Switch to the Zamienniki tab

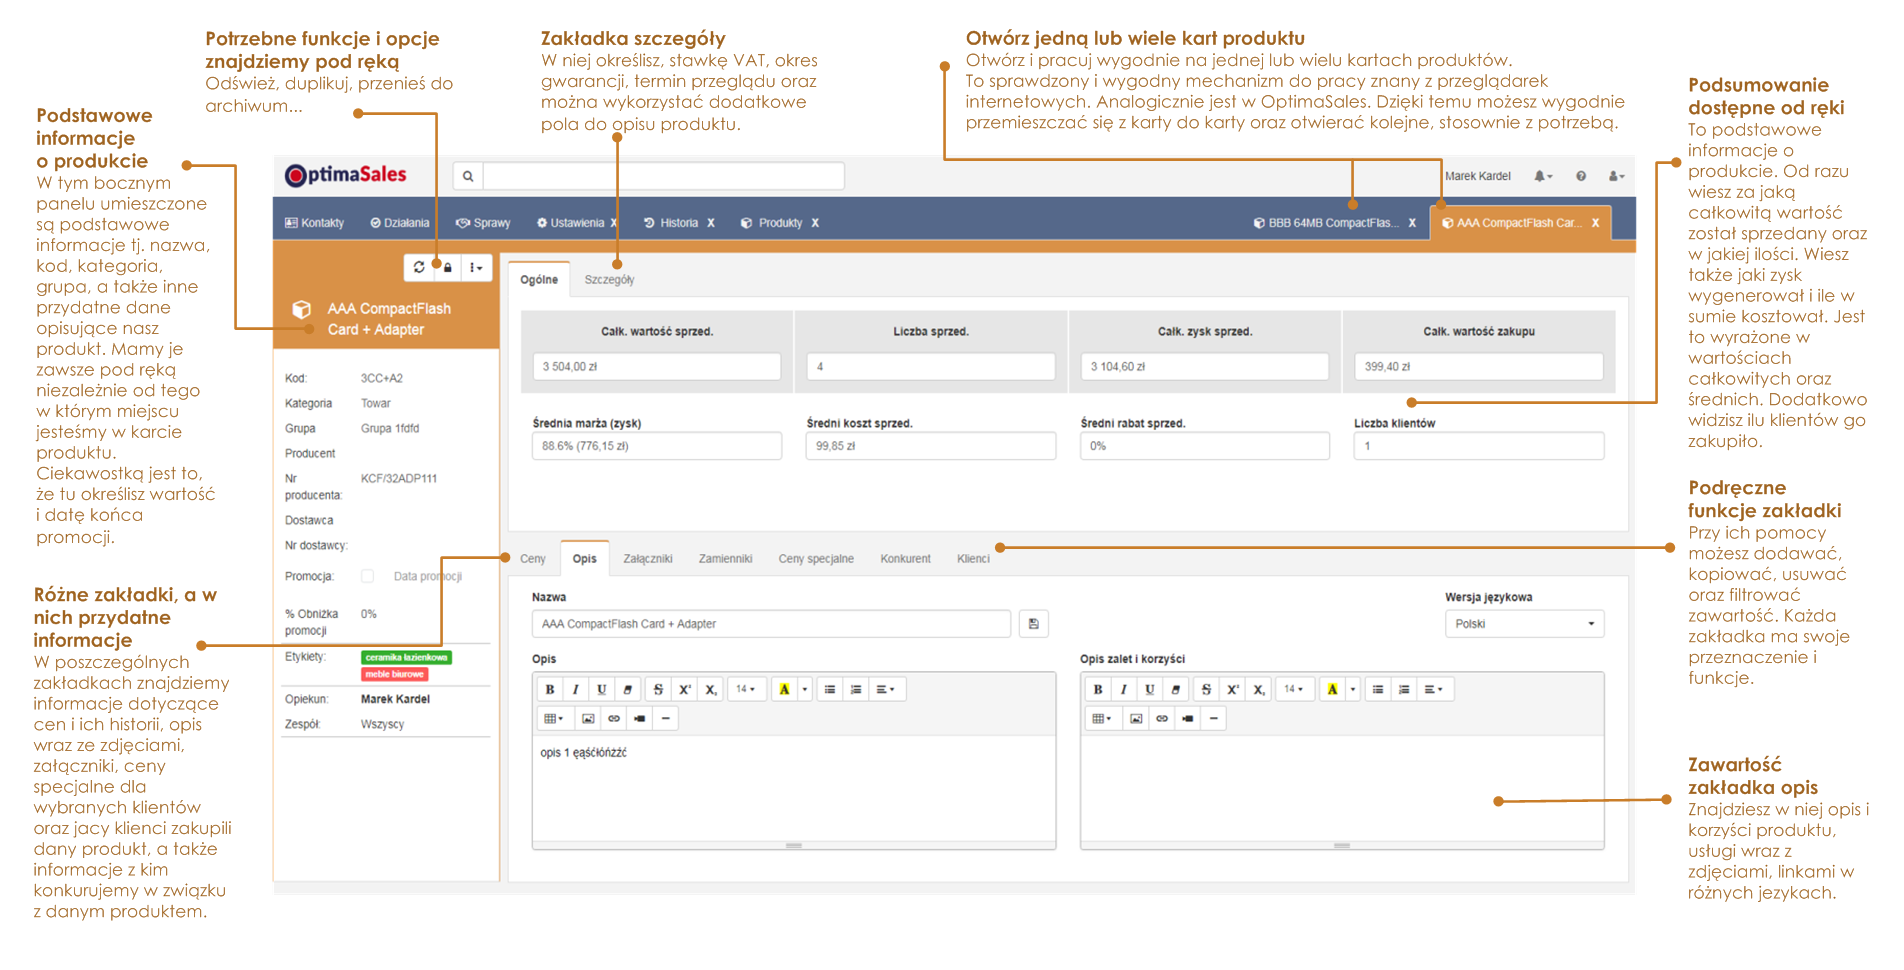tap(725, 559)
